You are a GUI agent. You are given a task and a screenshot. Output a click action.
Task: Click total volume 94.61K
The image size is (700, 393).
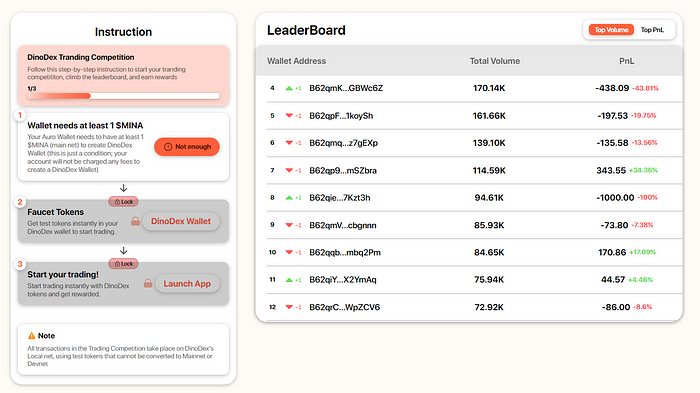click(x=489, y=198)
